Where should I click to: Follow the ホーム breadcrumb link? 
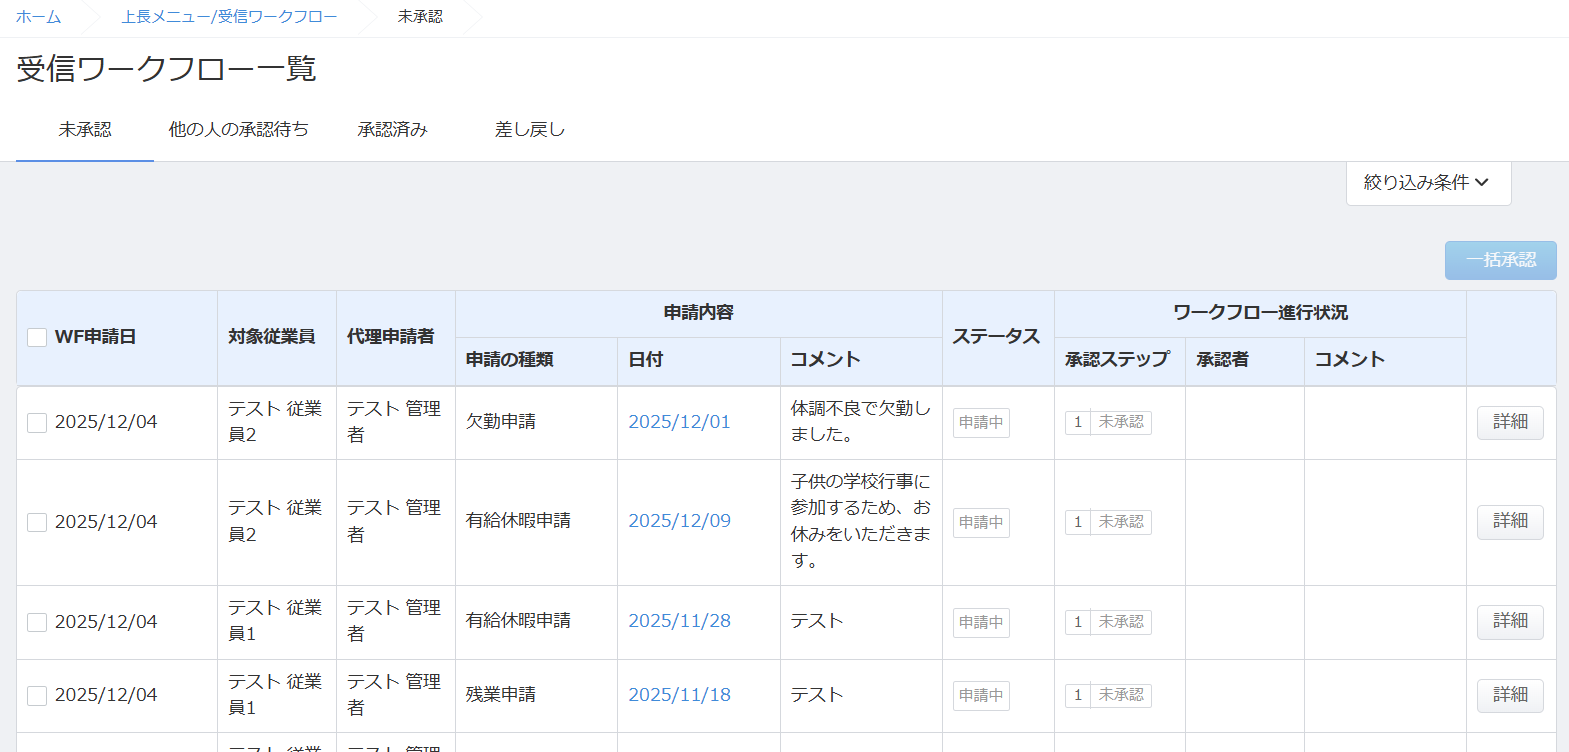coord(39,17)
